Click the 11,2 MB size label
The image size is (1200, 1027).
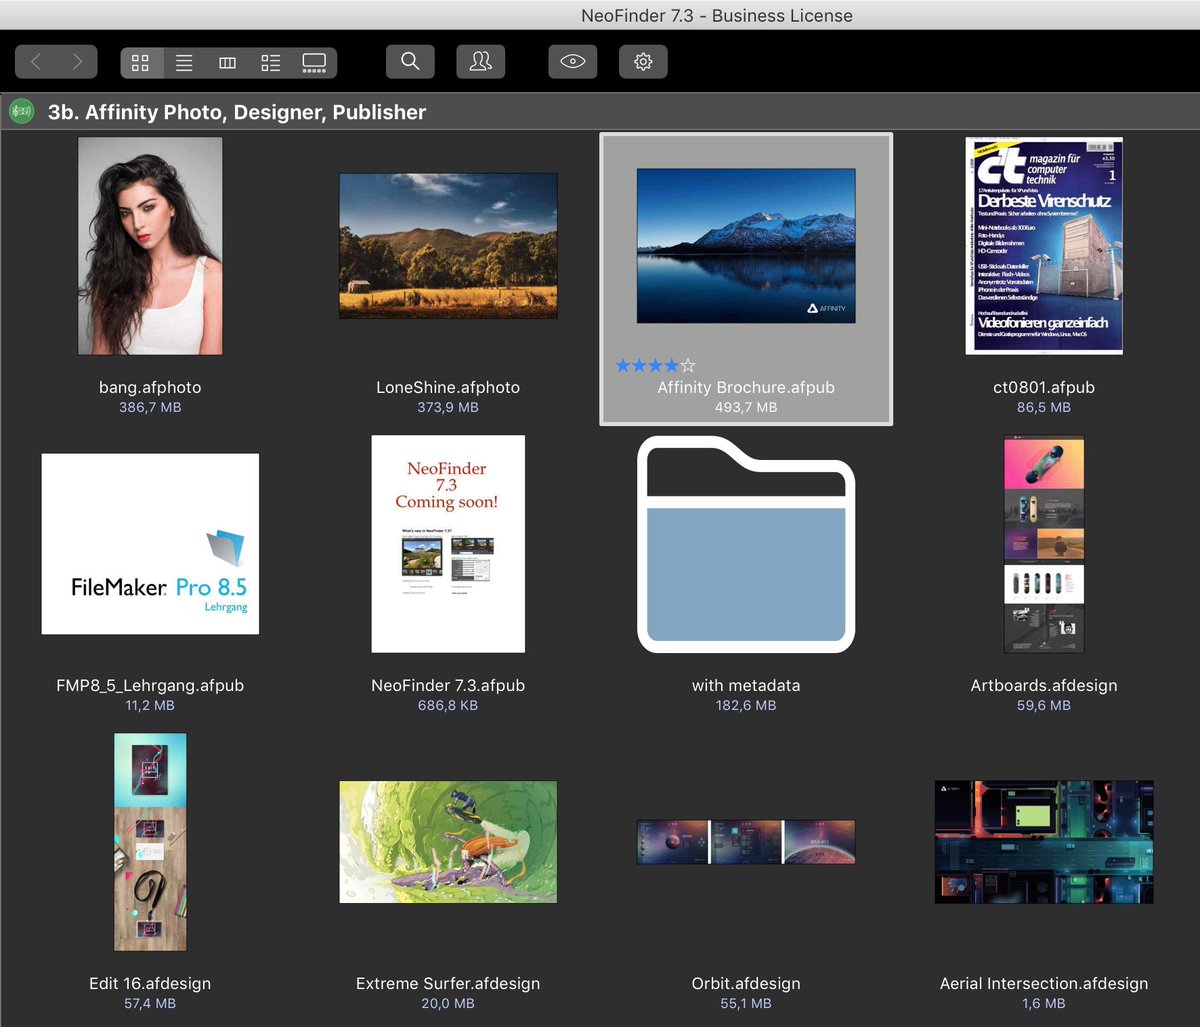click(x=150, y=705)
